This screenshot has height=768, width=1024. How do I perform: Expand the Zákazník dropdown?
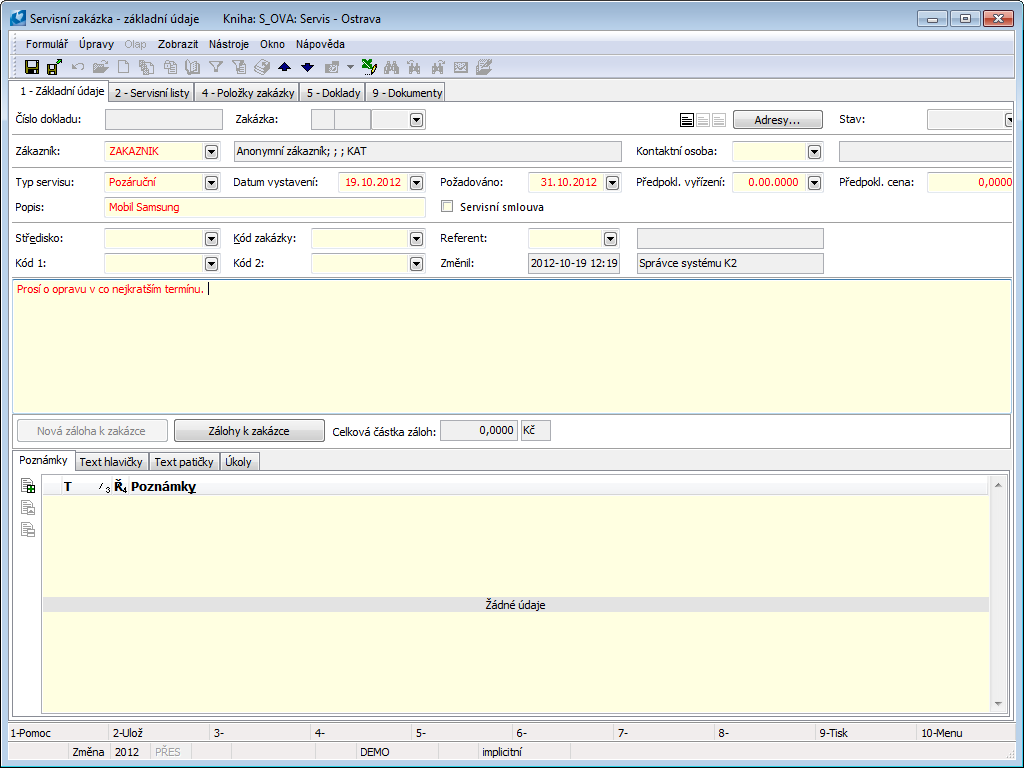[x=211, y=152]
